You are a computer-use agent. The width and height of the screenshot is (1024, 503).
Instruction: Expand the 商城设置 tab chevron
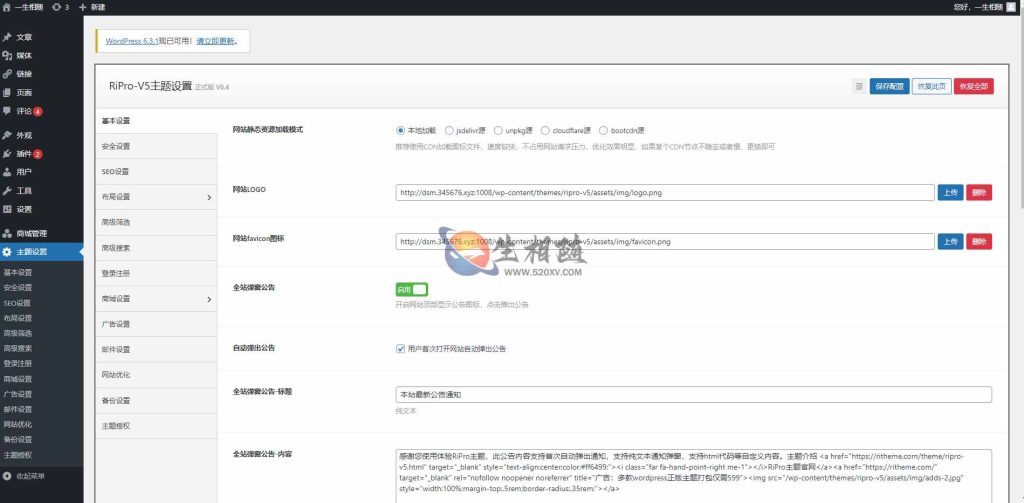pyautogui.click(x=209, y=299)
